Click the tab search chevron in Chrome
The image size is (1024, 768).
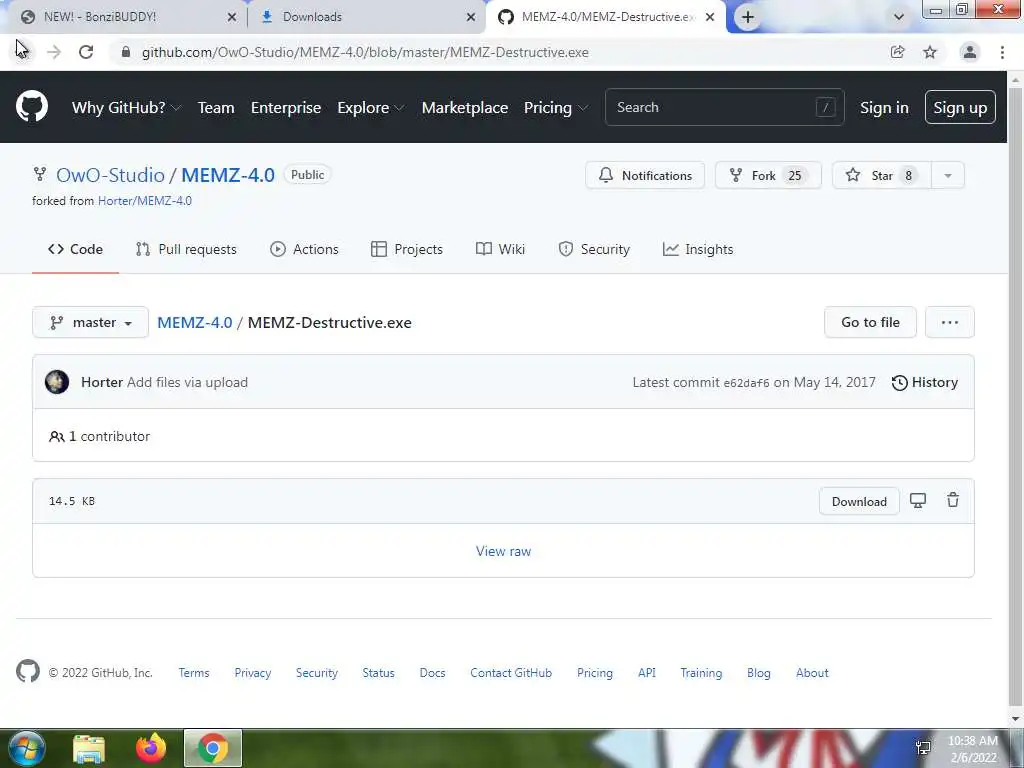(x=899, y=17)
